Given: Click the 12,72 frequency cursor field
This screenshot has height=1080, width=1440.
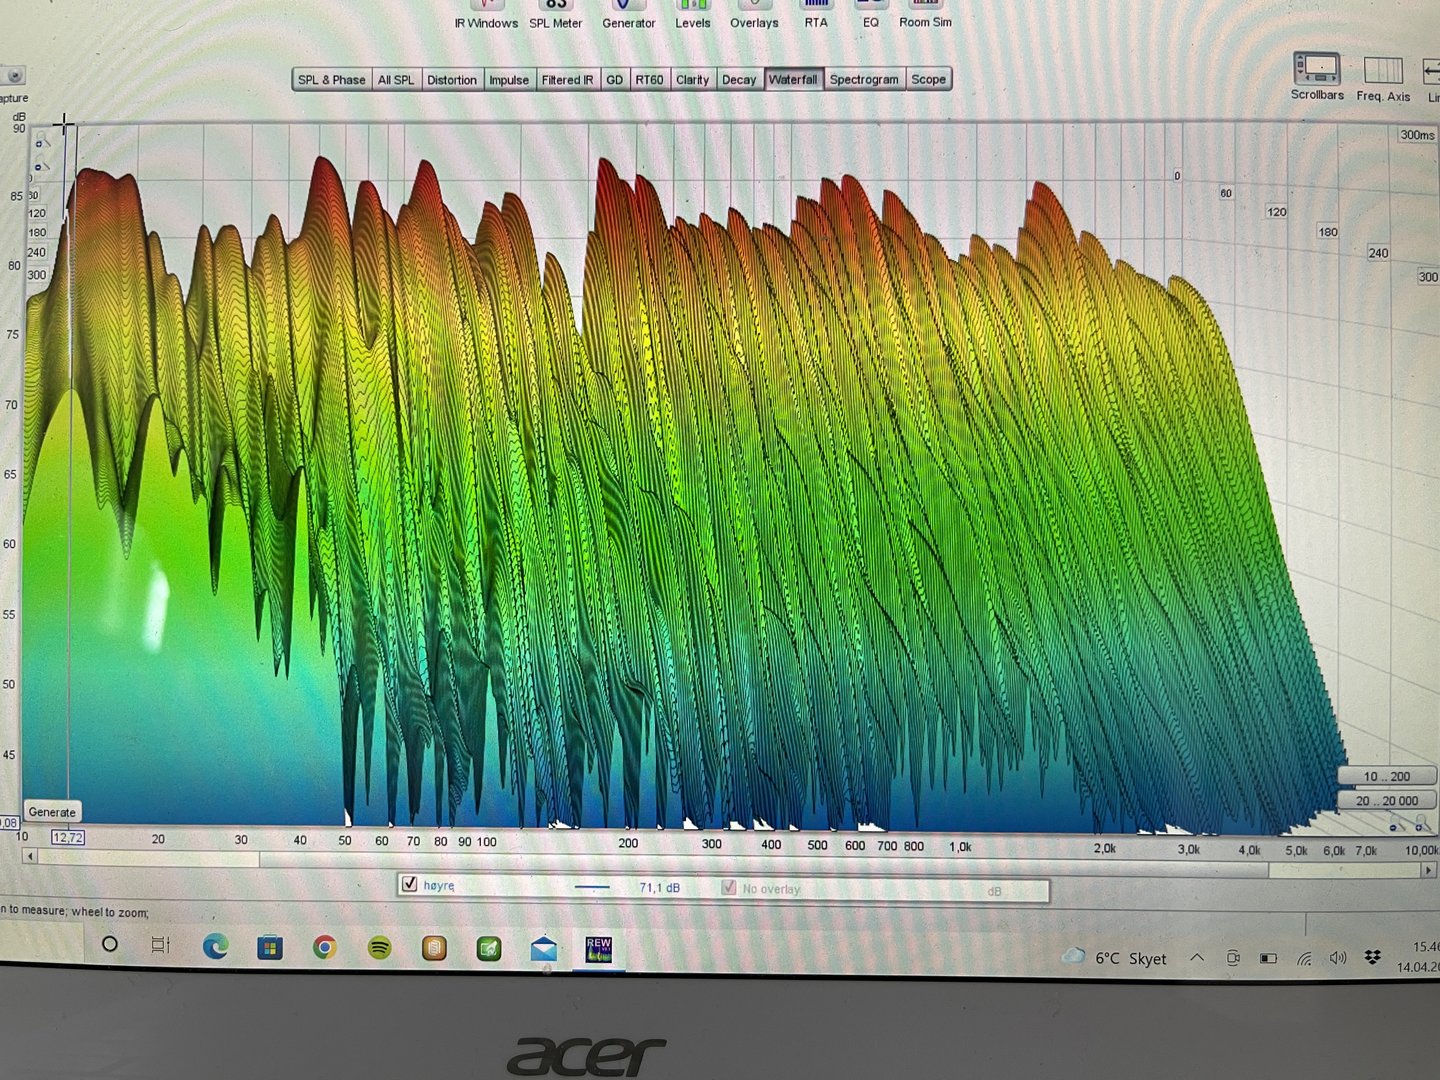Looking at the screenshot, I should coord(68,838).
